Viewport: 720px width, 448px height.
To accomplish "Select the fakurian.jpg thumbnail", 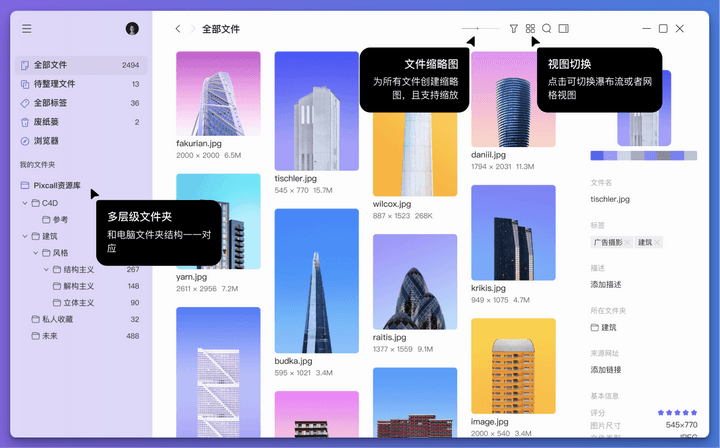I will (218, 93).
